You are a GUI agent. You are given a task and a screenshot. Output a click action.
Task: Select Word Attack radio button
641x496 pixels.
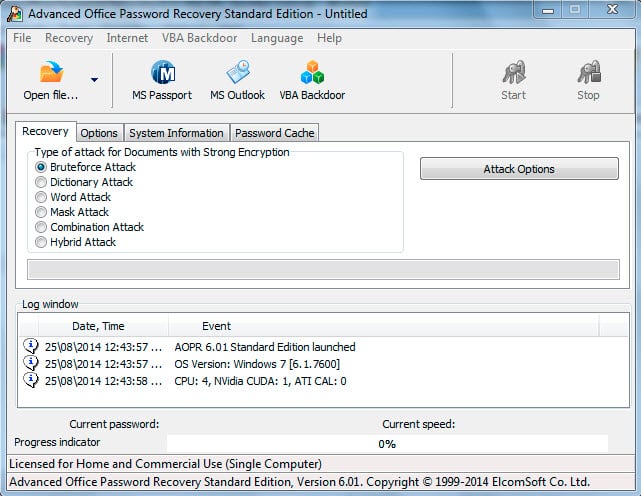pos(41,197)
